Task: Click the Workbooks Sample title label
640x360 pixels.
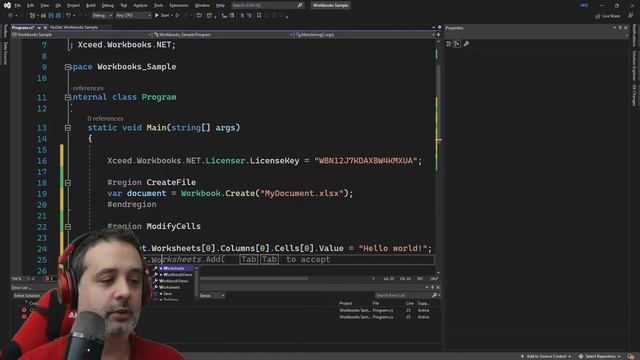Action: pyautogui.click(x=330, y=5)
